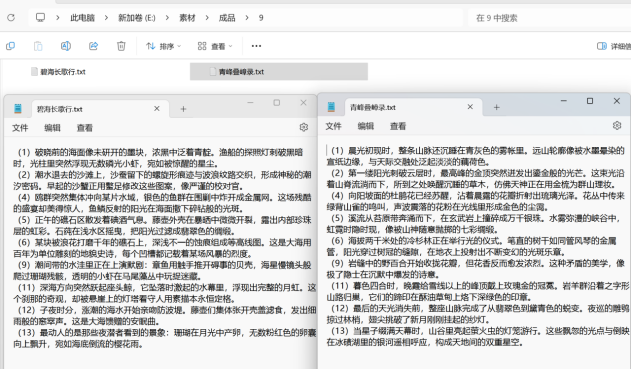Expand the 排序 sort dropdown
Viewport: 631px width, 369px height.
click(163, 46)
